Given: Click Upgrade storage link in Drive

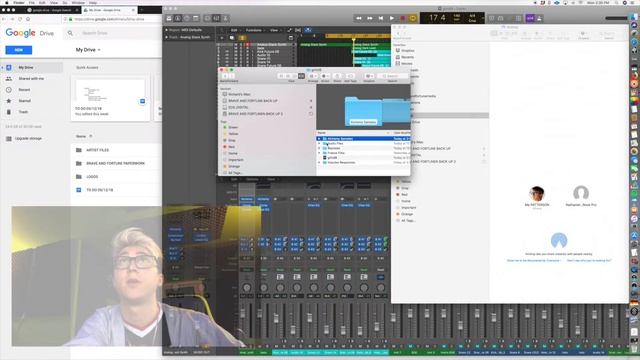Looking at the screenshot, I should point(28,139).
